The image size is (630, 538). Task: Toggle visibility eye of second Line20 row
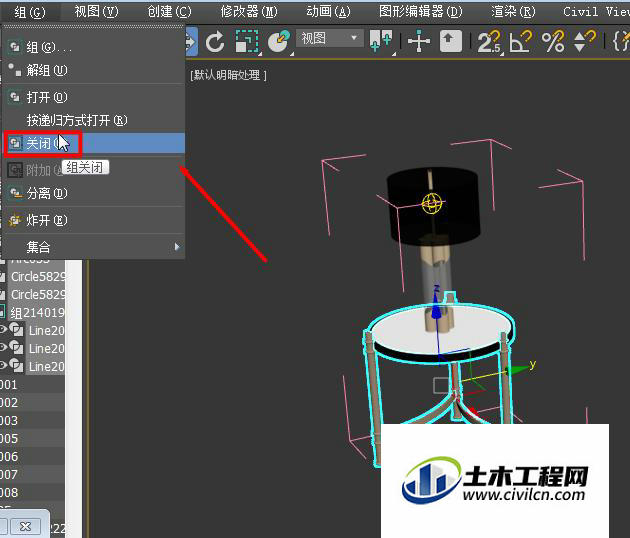click(3, 347)
